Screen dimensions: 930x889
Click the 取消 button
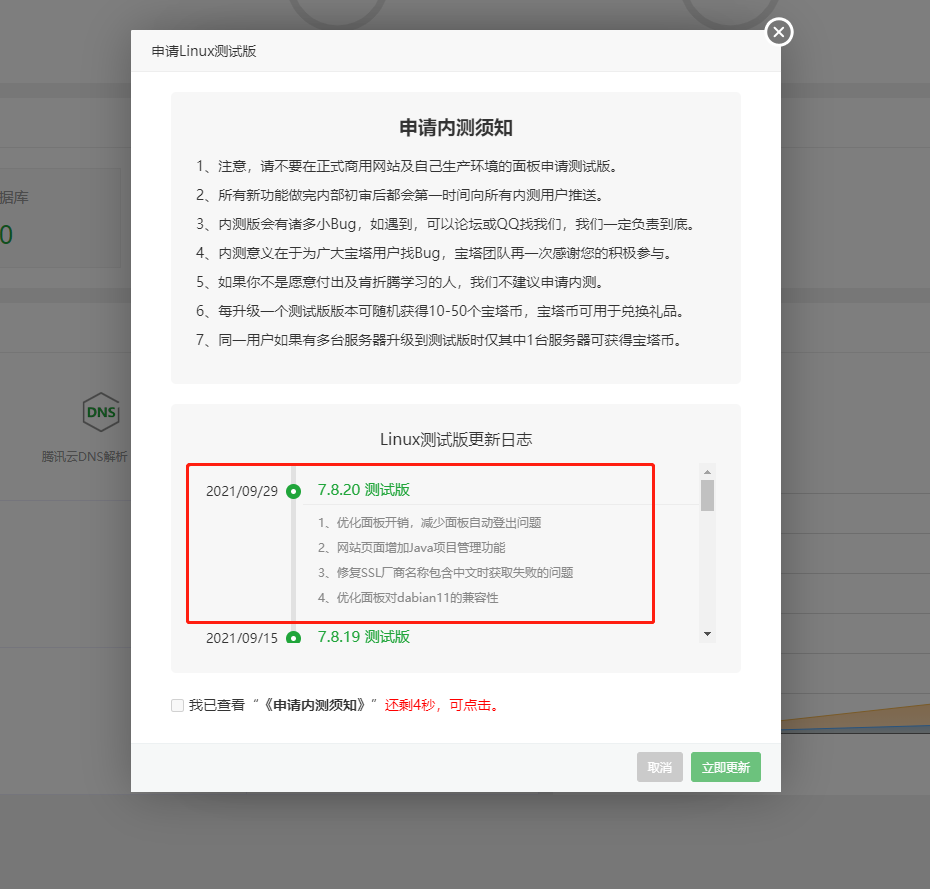pos(660,767)
